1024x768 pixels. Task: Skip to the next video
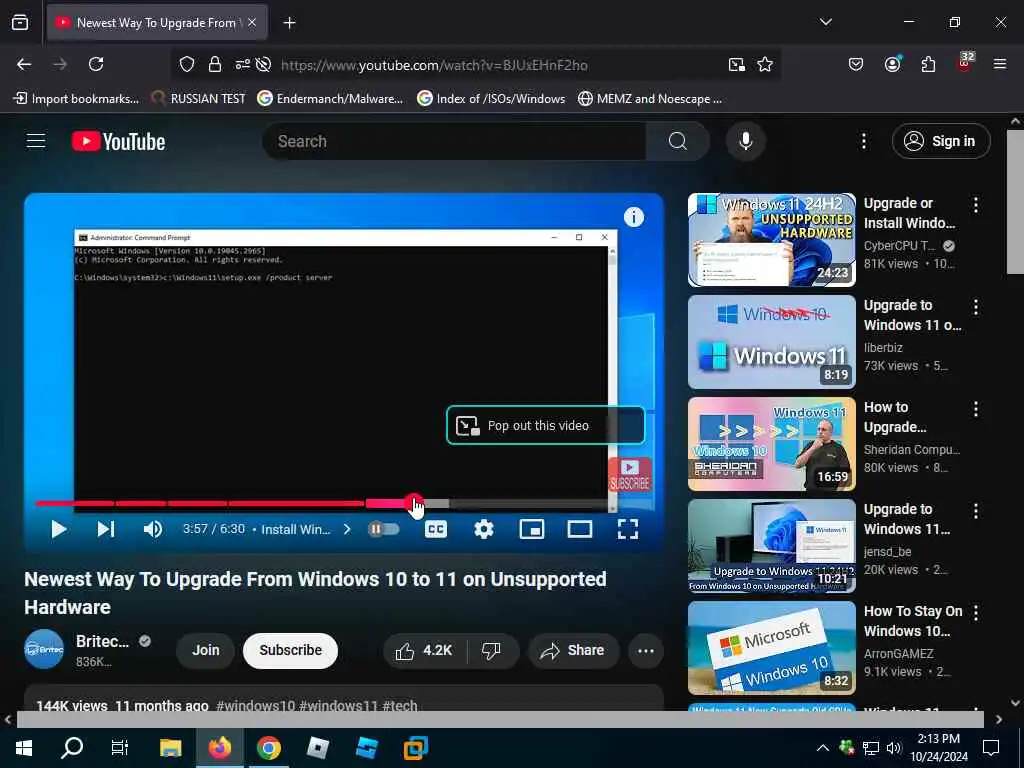(106, 529)
